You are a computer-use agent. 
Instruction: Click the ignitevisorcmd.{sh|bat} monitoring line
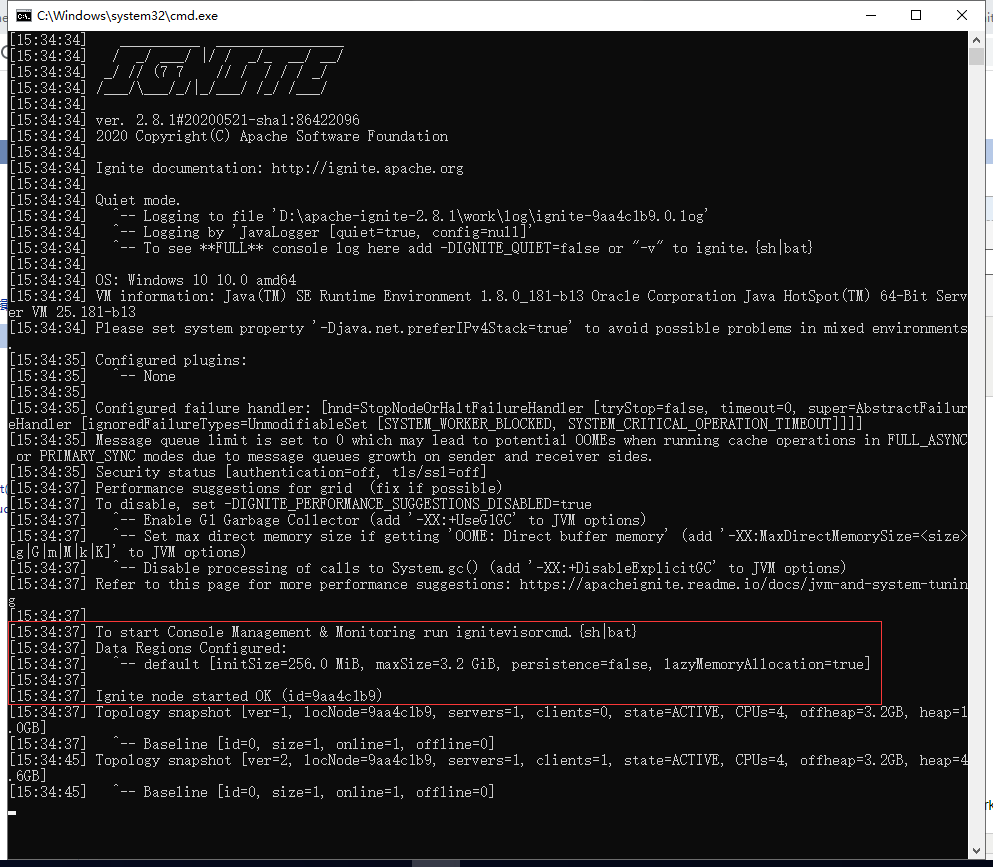[x=366, y=632]
